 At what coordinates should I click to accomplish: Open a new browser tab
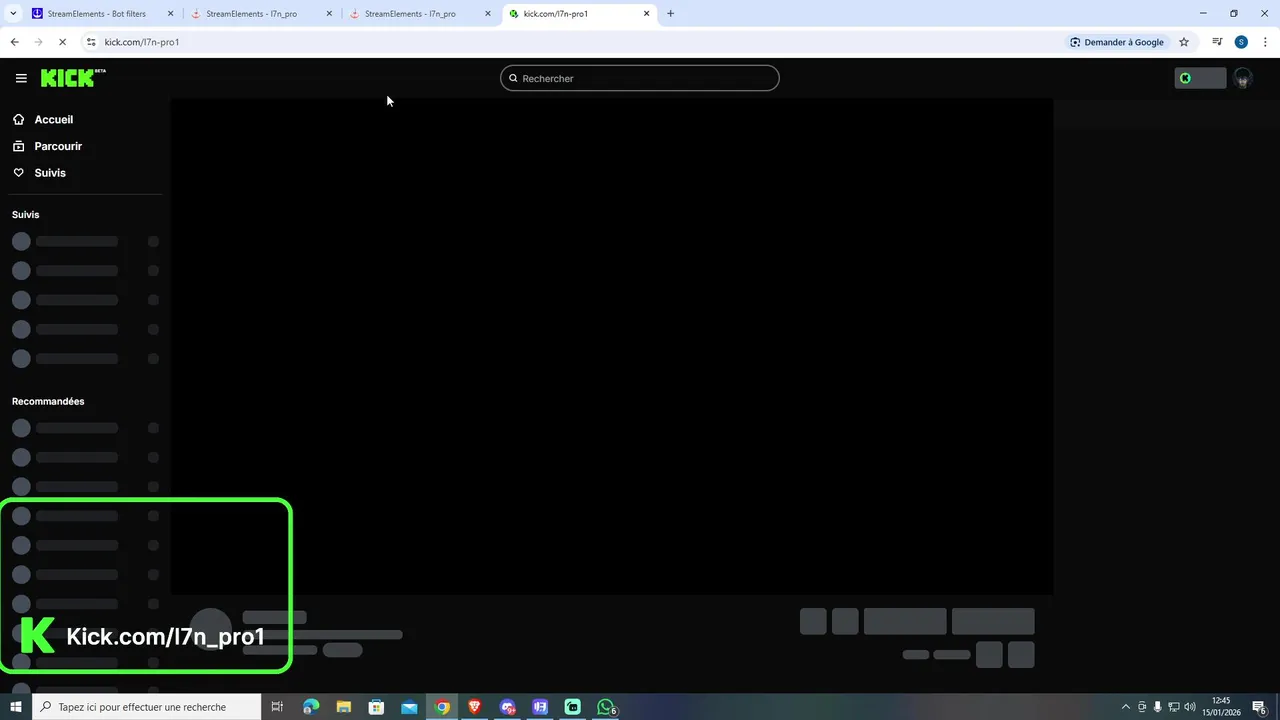click(x=670, y=14)
